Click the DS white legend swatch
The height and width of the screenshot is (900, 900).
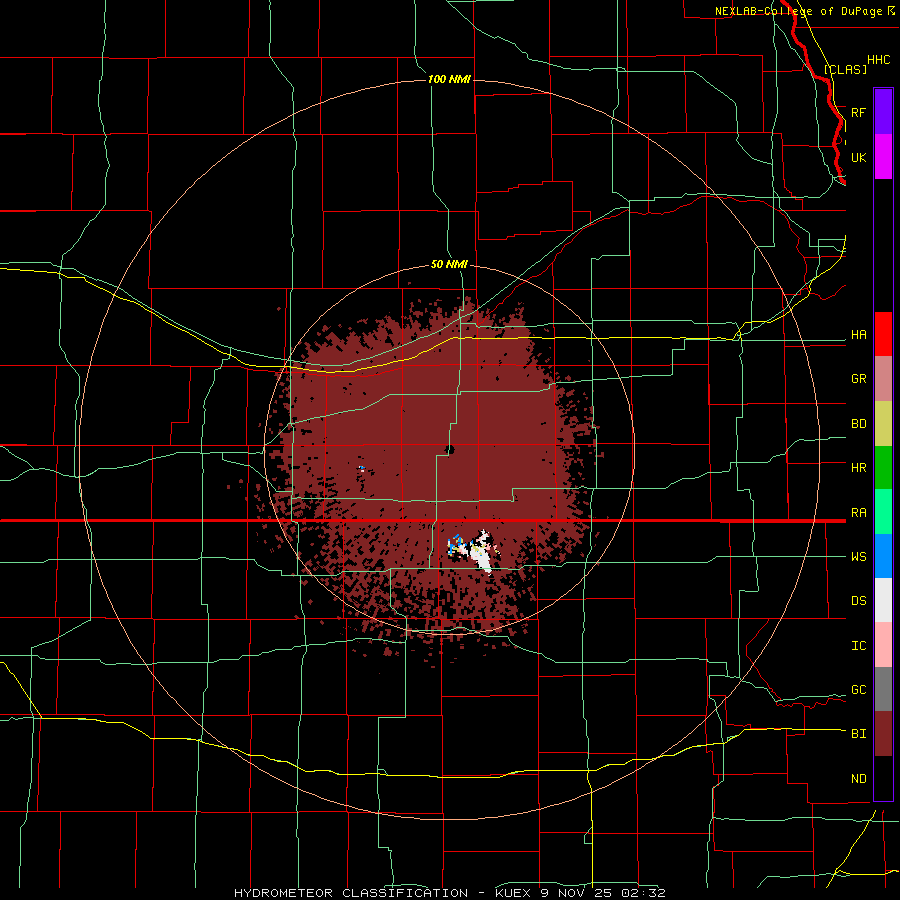(883, 600)
